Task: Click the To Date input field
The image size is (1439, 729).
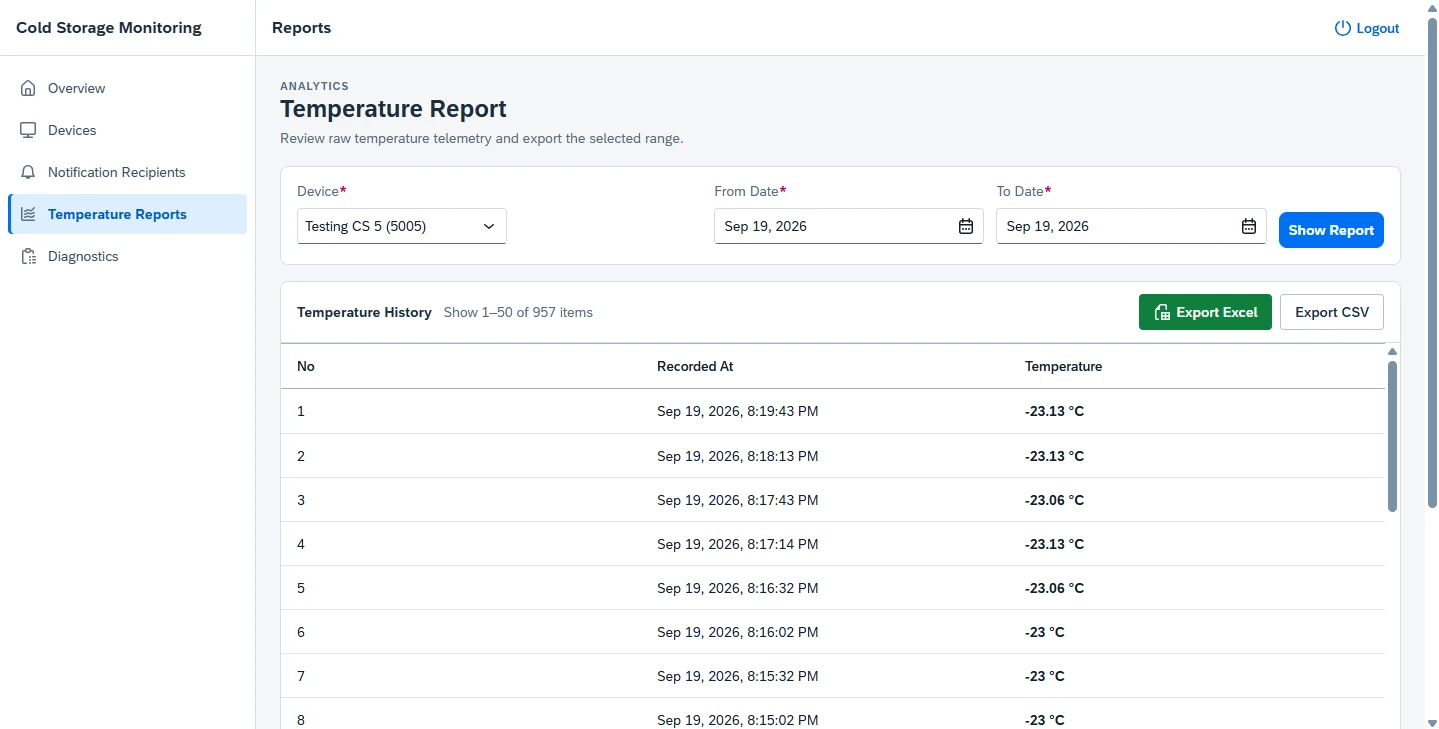Action: 1131,226
